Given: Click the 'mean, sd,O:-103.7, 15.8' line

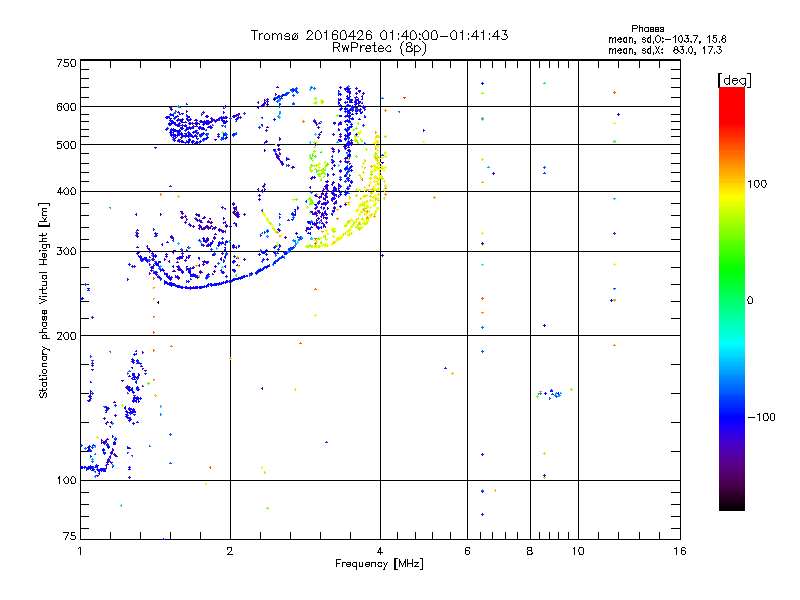Looking at the screenshot, I should pyautogui.click(x=667, y=39).
